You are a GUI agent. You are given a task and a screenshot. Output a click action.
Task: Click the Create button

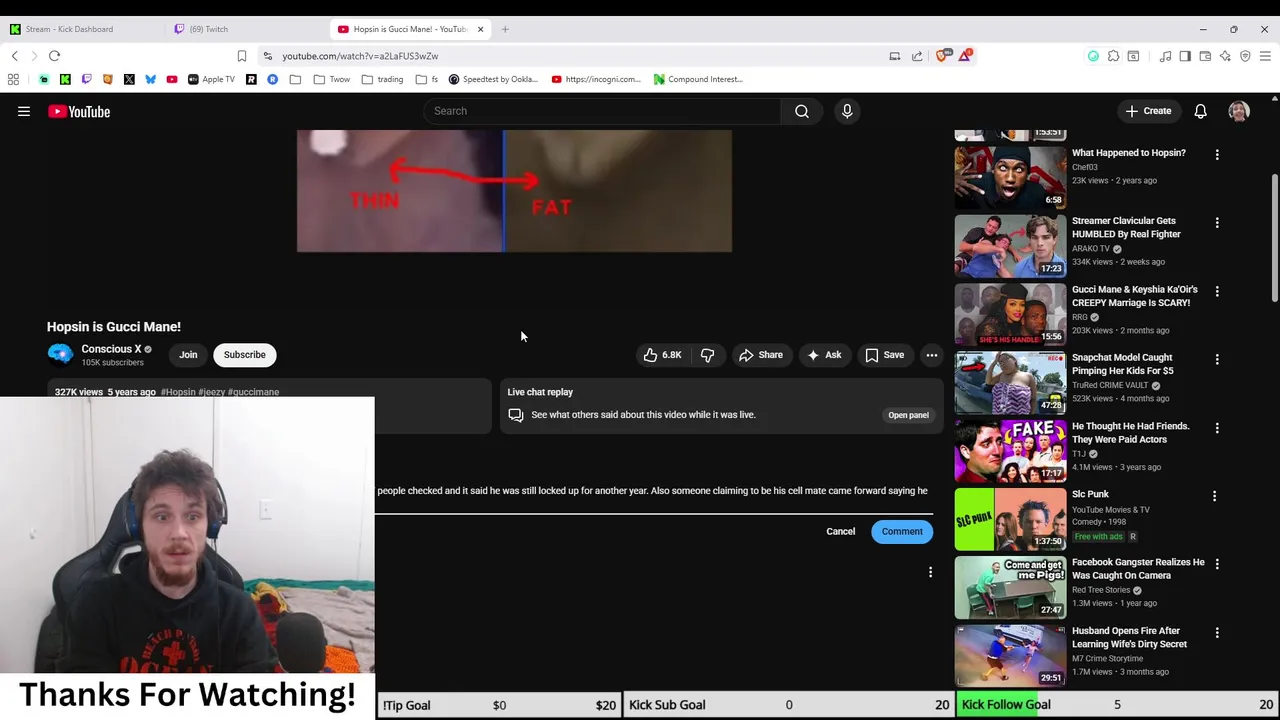(x=1148, y=111)
